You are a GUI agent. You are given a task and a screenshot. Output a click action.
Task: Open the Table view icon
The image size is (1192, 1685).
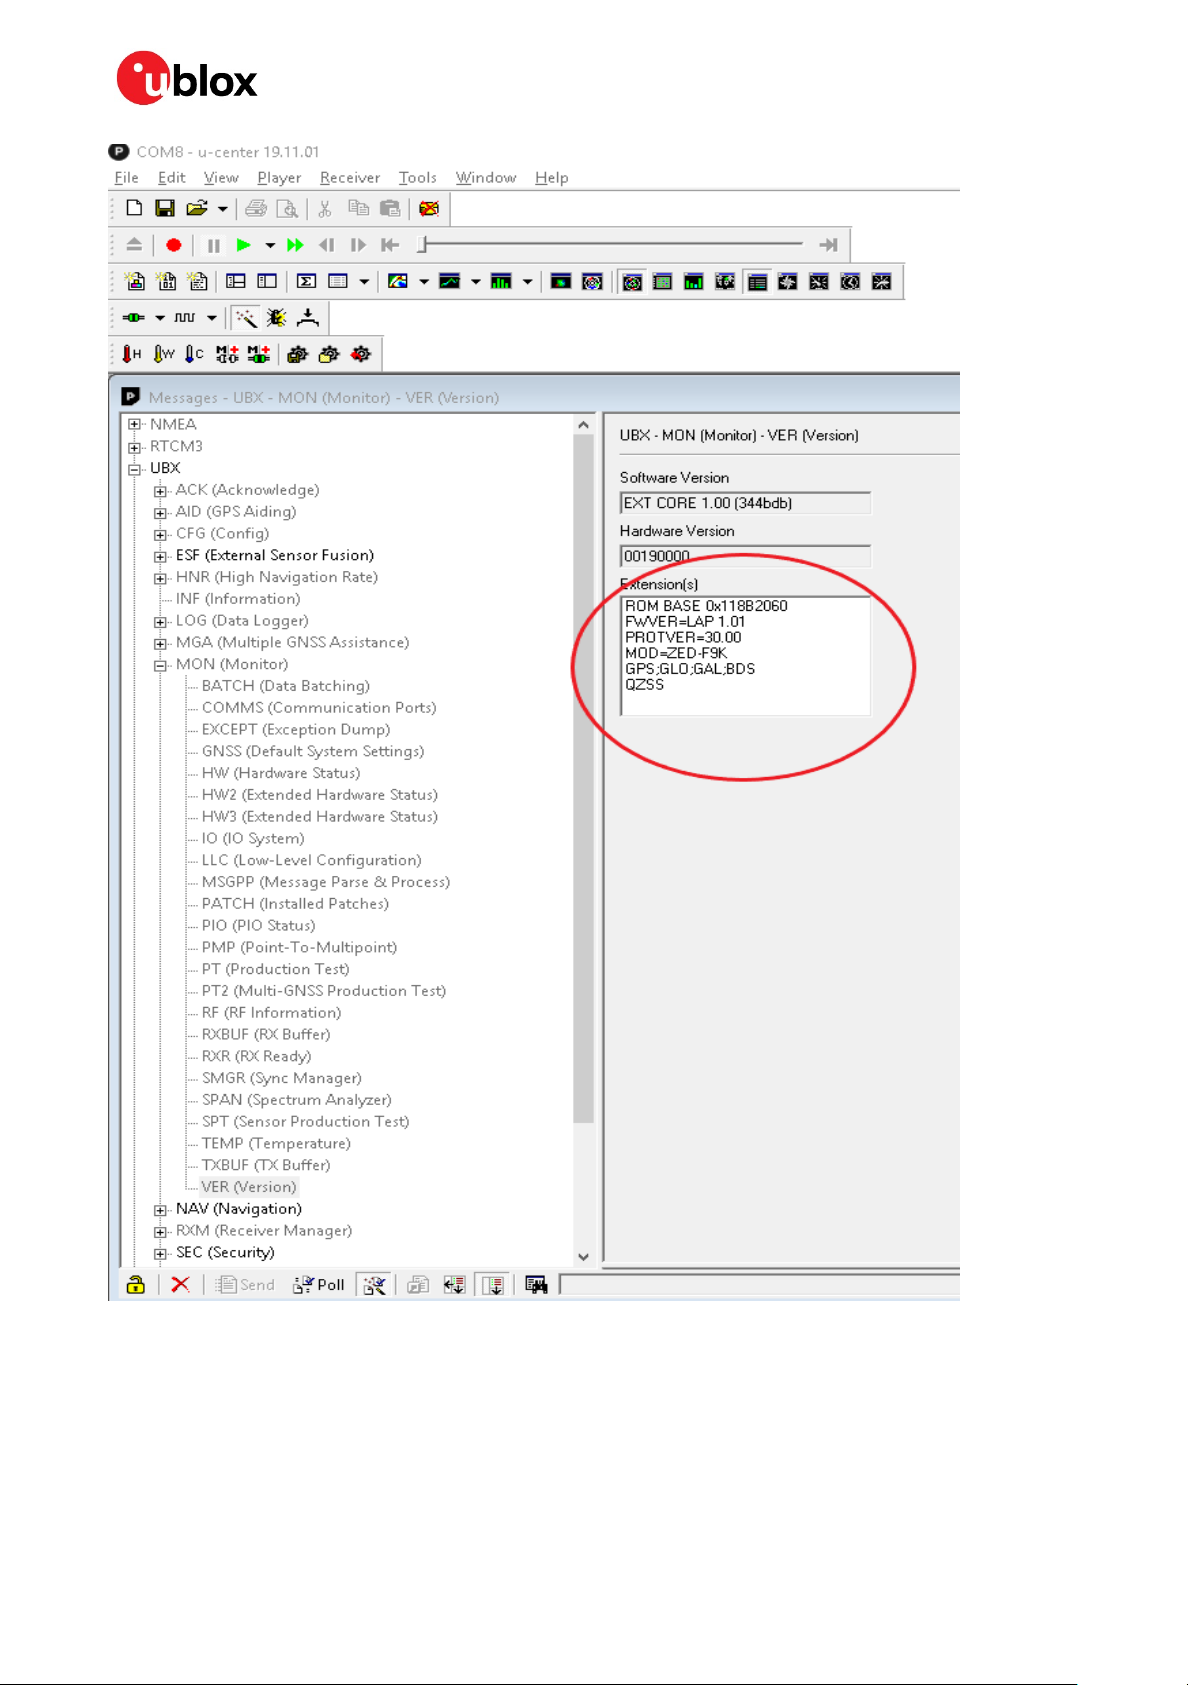pos(339,282)
